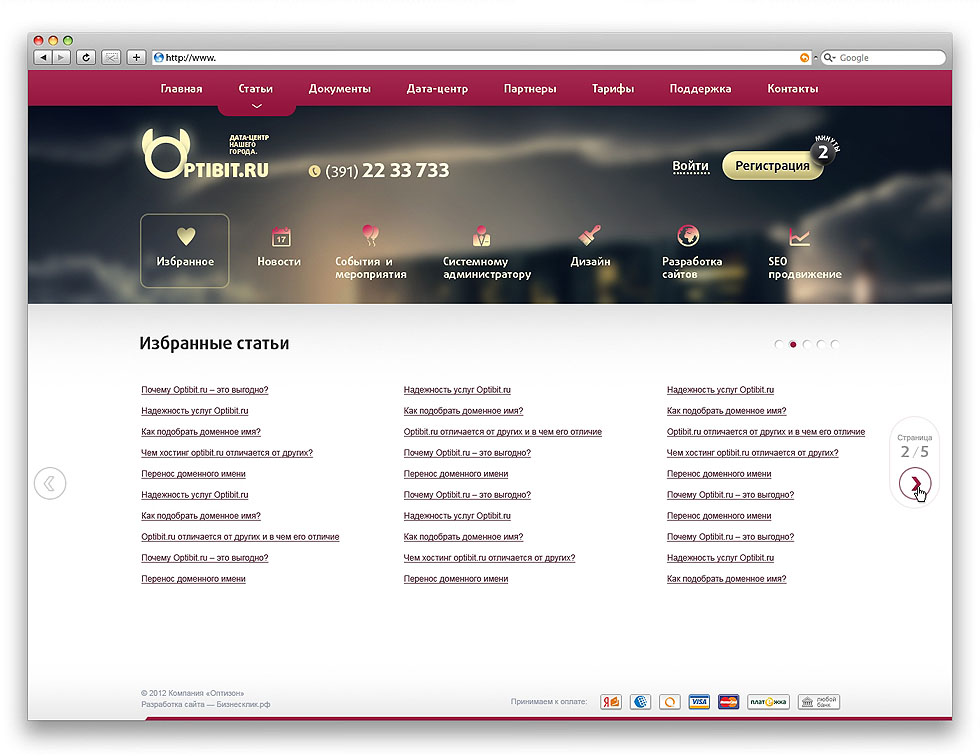Click the любой банк payment icon

click(819, 702)
